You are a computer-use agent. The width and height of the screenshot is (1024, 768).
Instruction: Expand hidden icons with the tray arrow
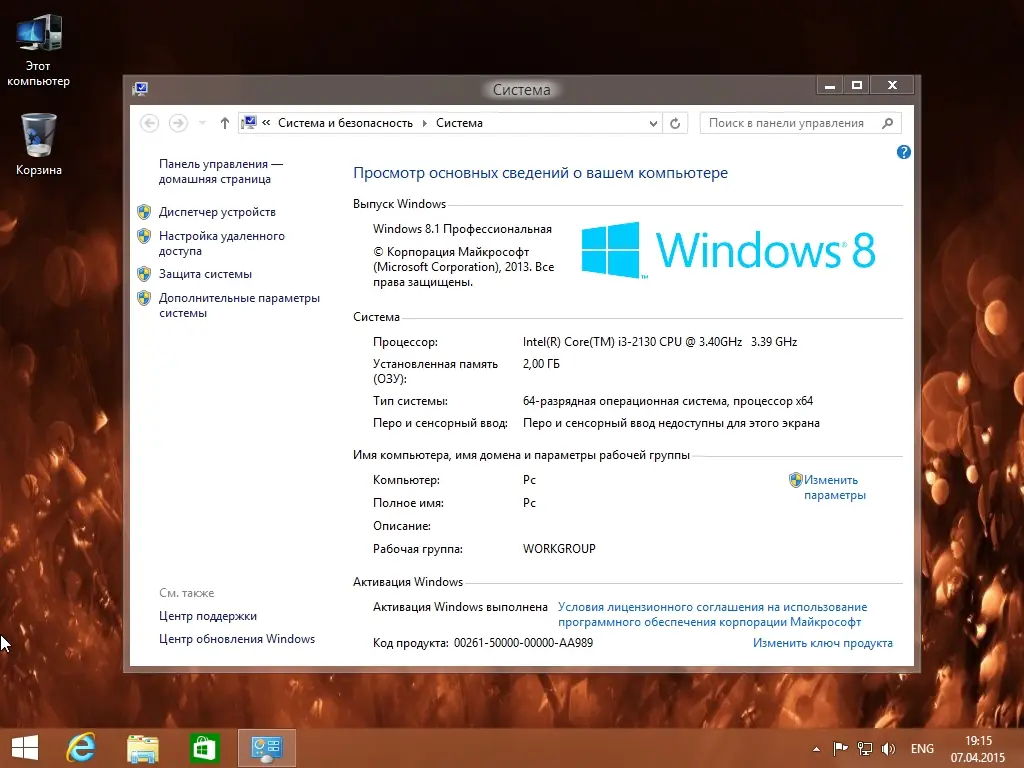pos(815,748)
